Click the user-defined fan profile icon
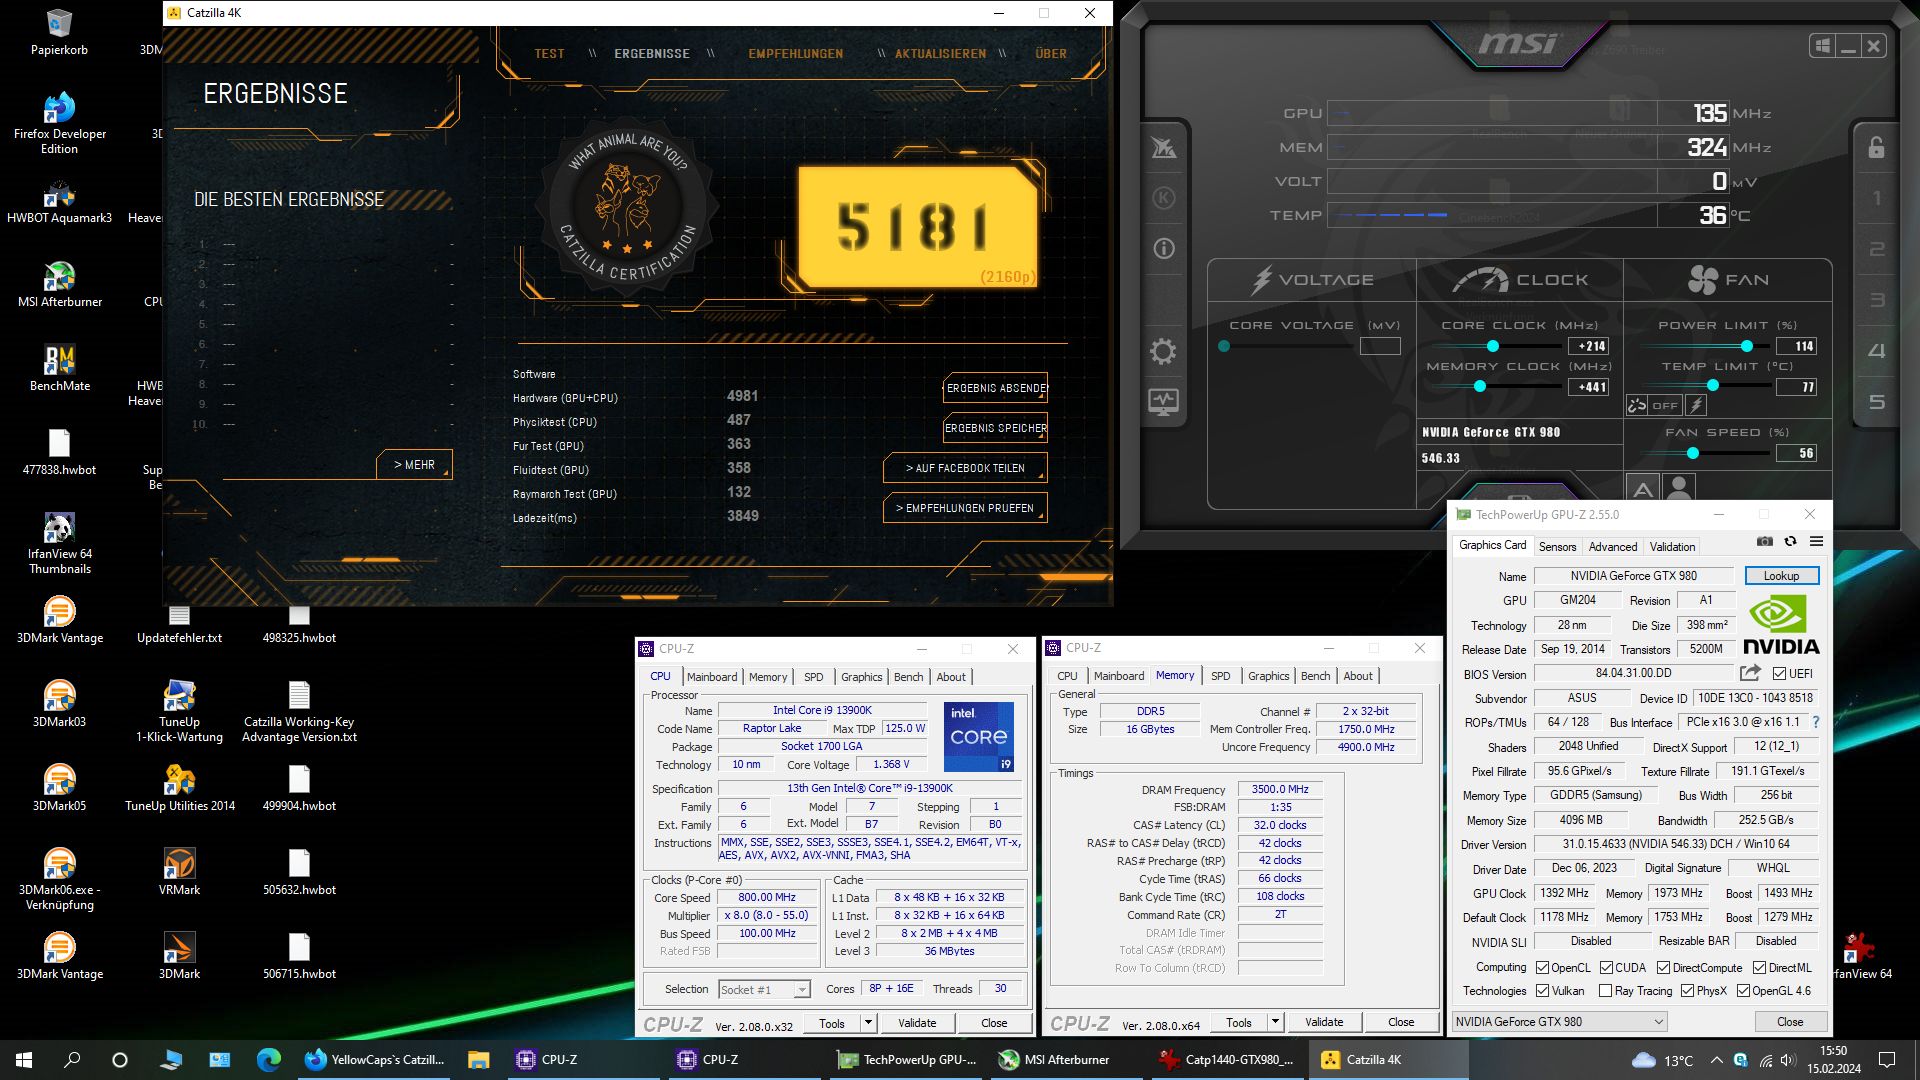 (x=1679, y=489)
